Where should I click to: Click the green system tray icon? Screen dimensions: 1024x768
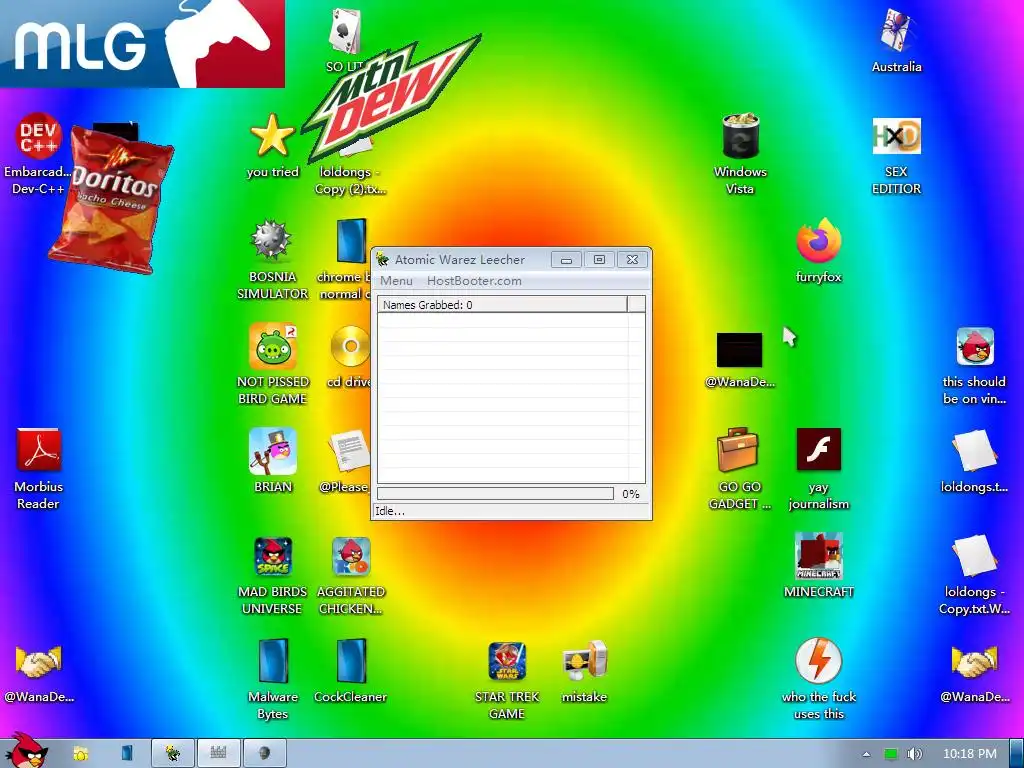click(x=890, y=754)
